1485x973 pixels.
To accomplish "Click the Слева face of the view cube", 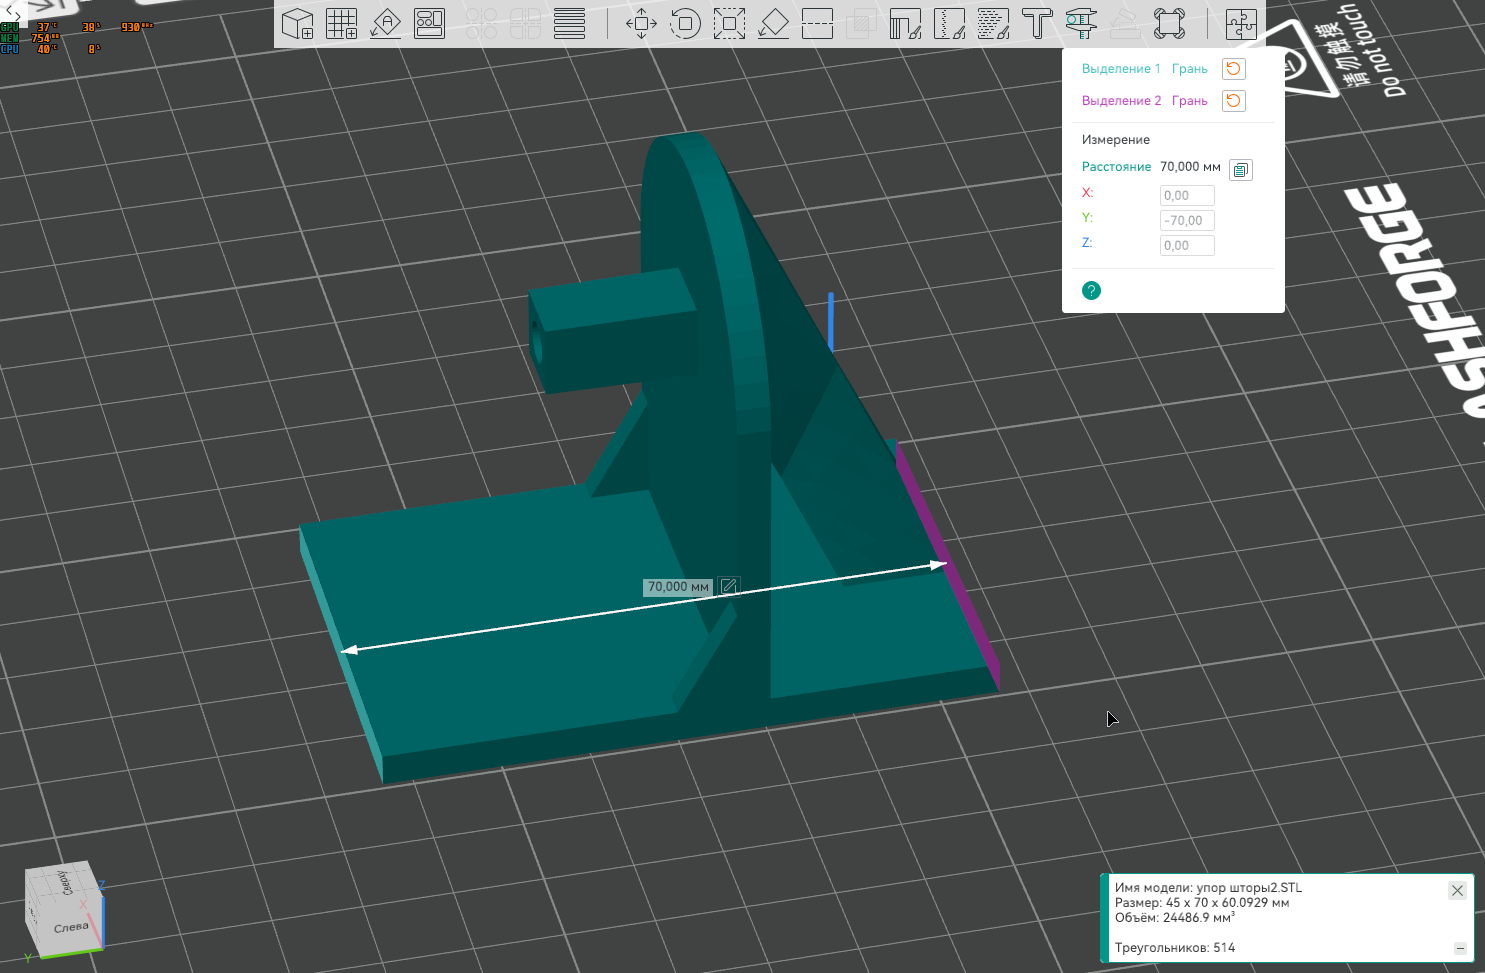I will coord(71,927).
